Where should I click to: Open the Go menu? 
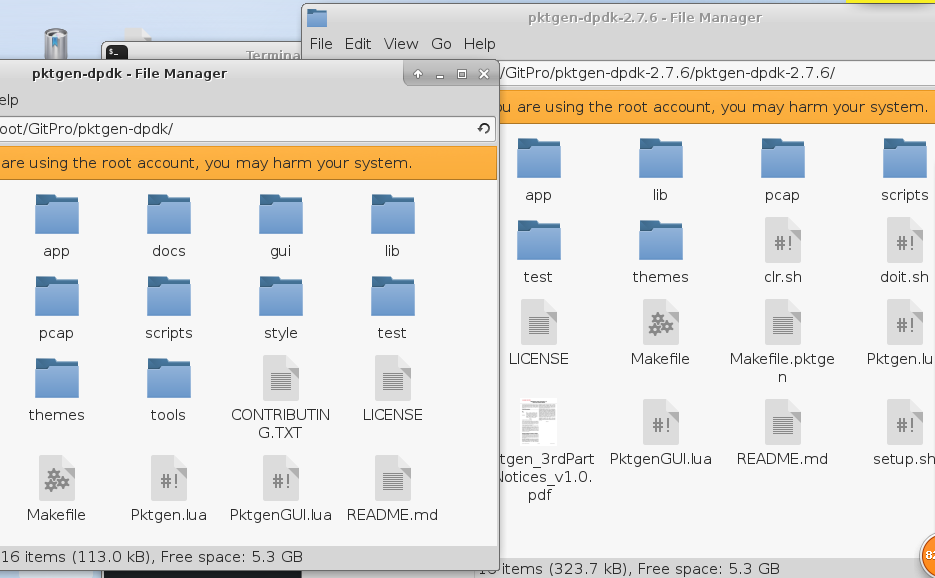[x=441, y=44]
